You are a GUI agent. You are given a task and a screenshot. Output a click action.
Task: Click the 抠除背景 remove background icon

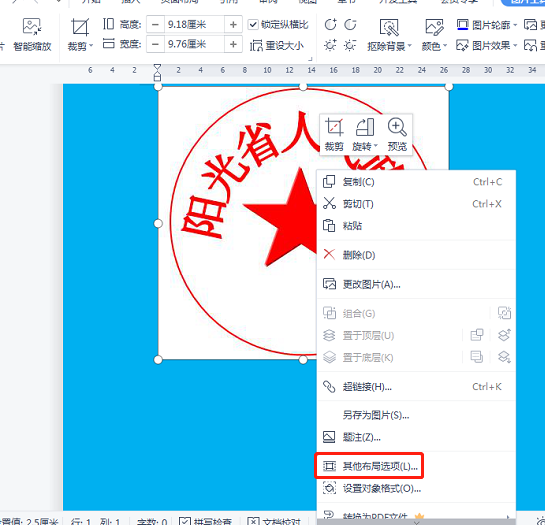pos(389,27)
